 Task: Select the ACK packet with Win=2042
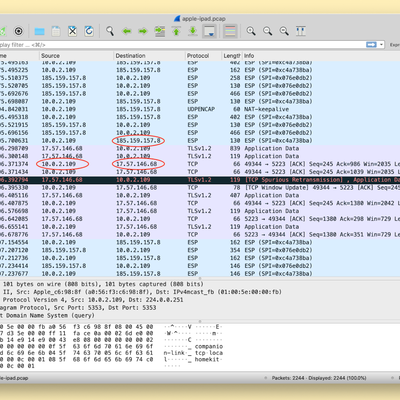click(200, 203)
